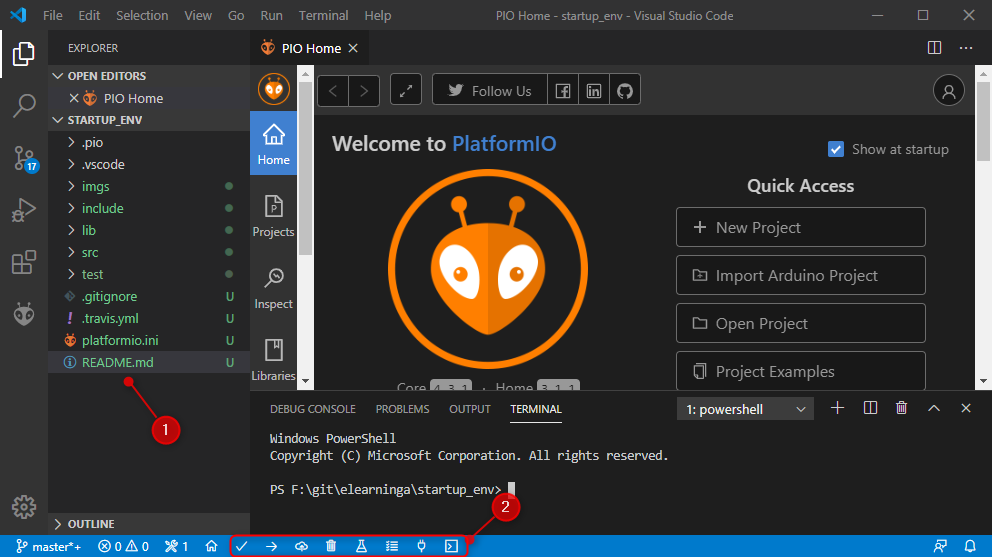Click the Follow Us Twitter button

490,91
